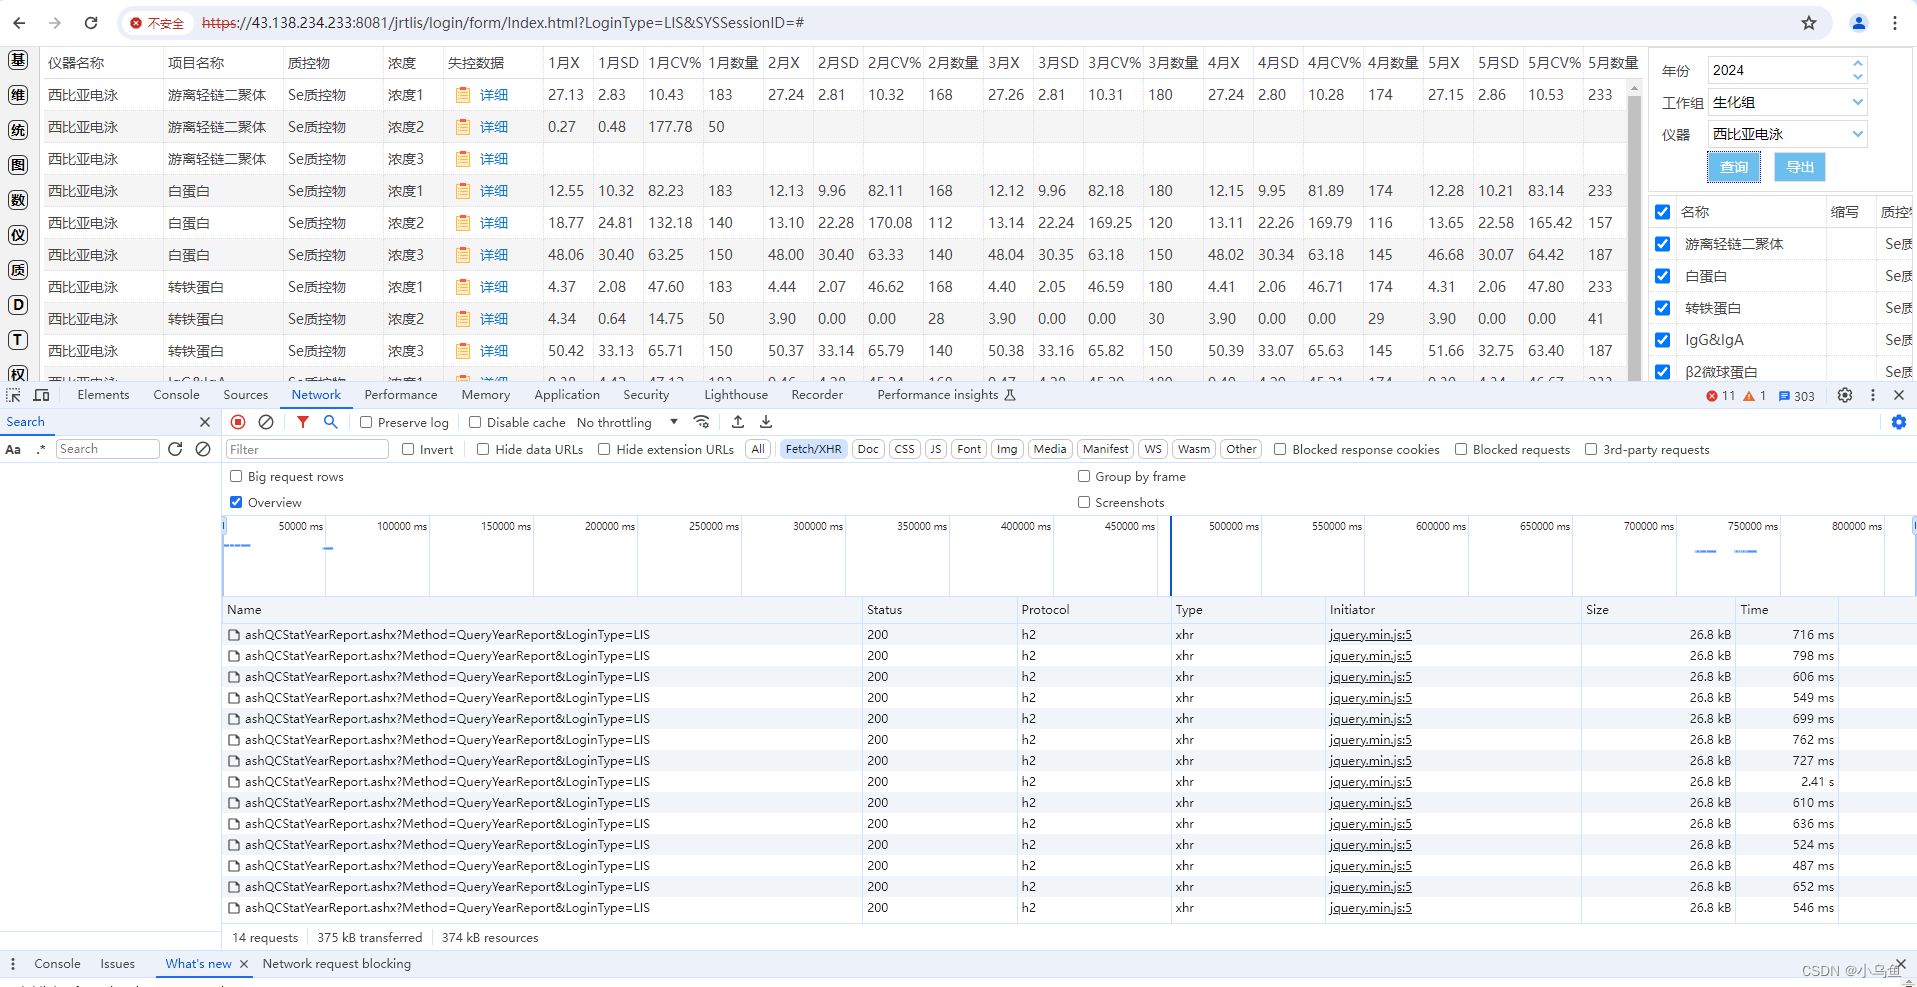Uncheck the Overview checkbox
Viewport: 1917px width, 987px height.
(236, 502)
